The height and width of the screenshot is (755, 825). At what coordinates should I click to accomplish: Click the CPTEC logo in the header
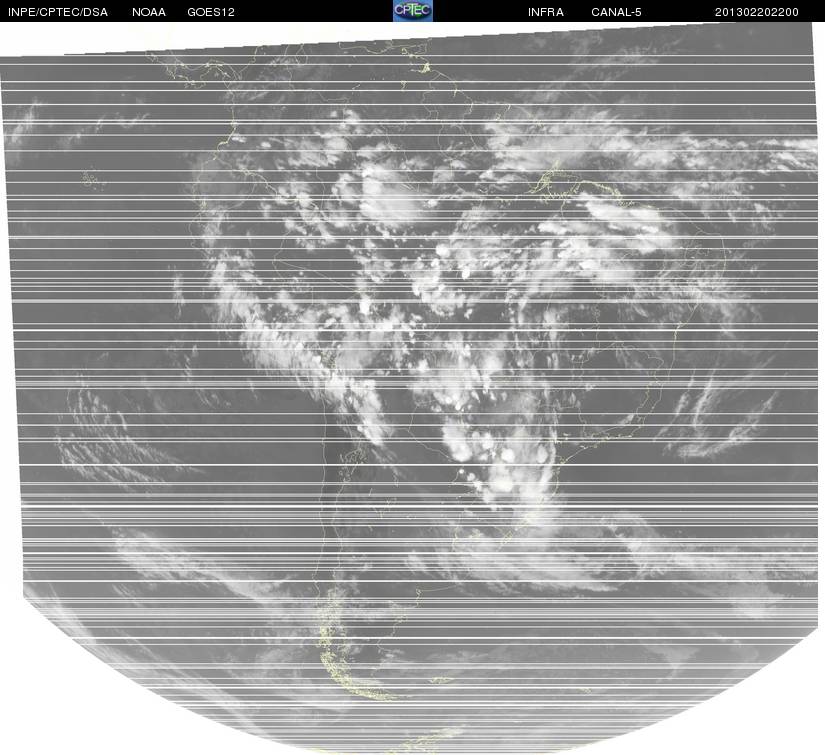(413, 11)
